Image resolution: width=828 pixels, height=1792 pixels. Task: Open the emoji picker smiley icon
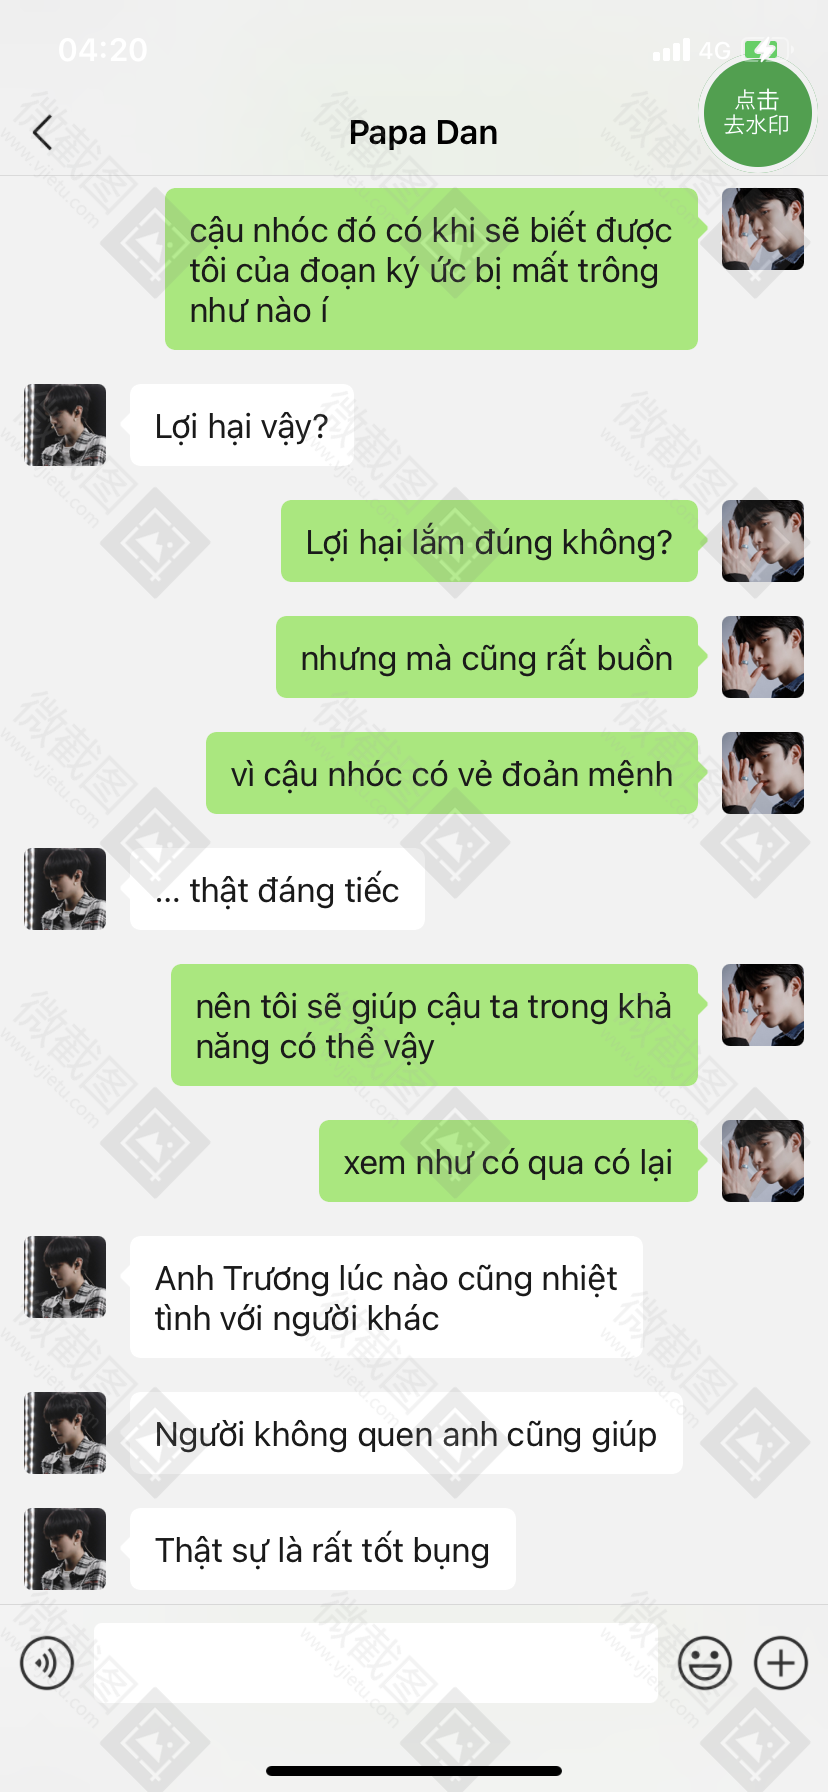pyautogui.click(x=705, y=1663)
